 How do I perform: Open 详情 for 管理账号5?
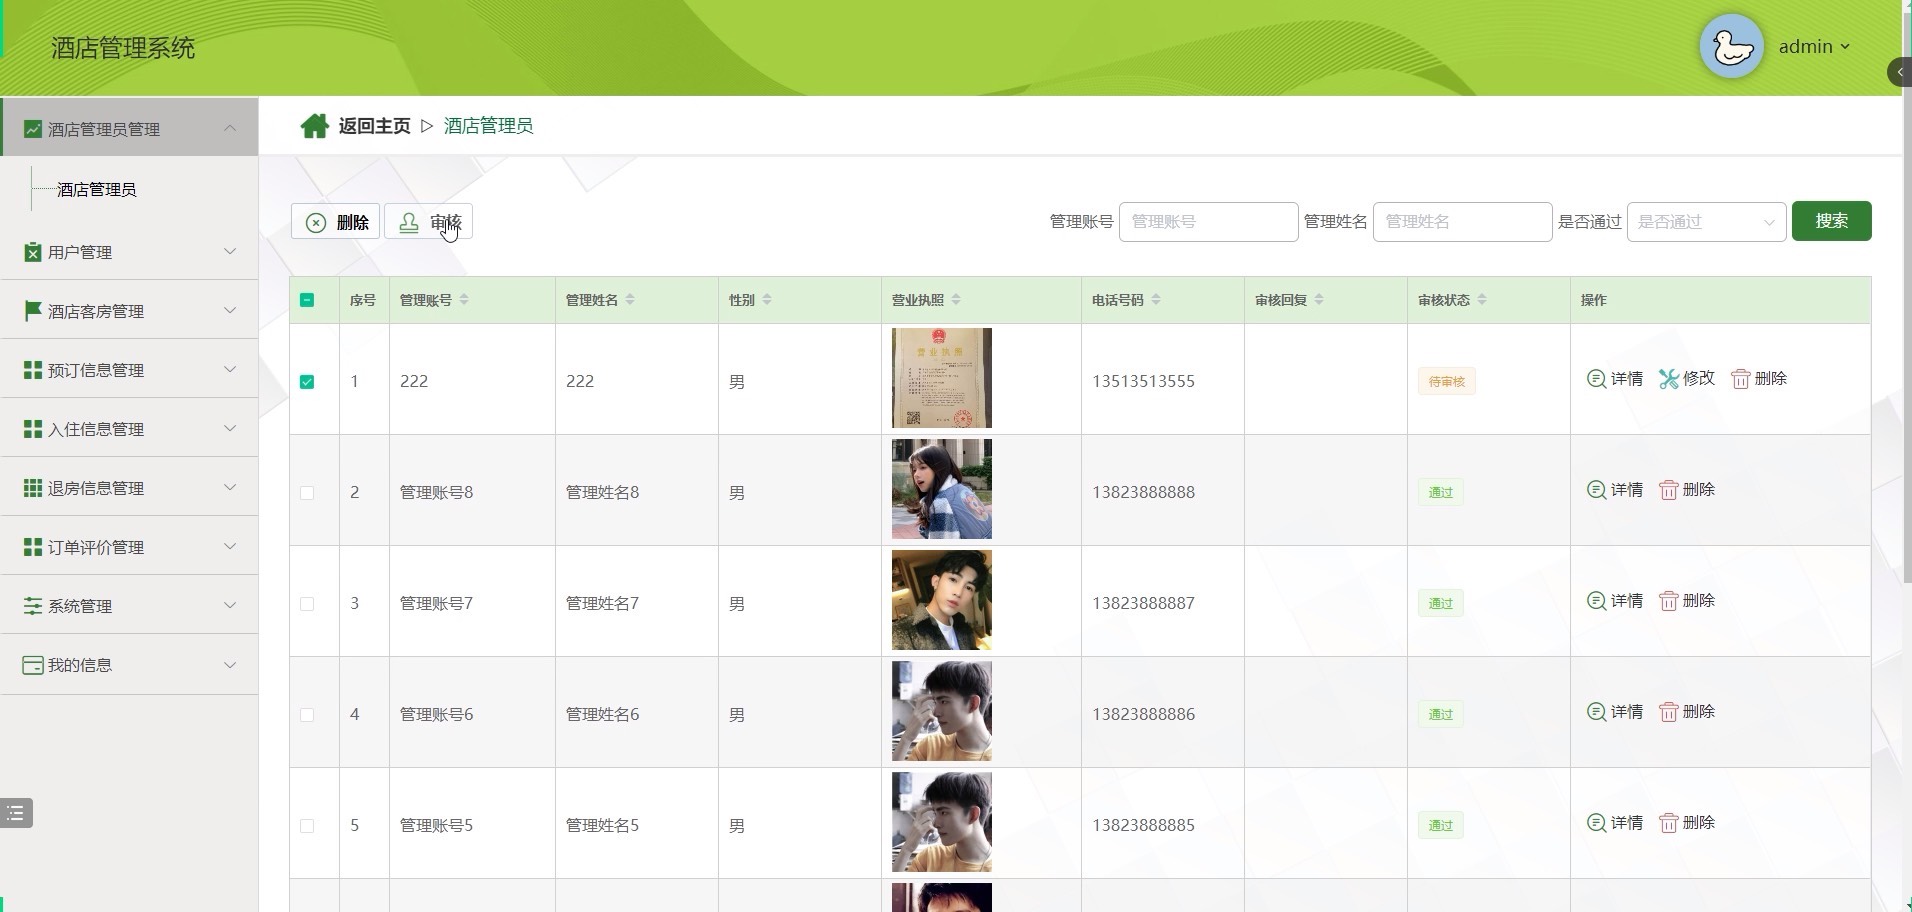pyautogui.click(x=1615, y=823)
